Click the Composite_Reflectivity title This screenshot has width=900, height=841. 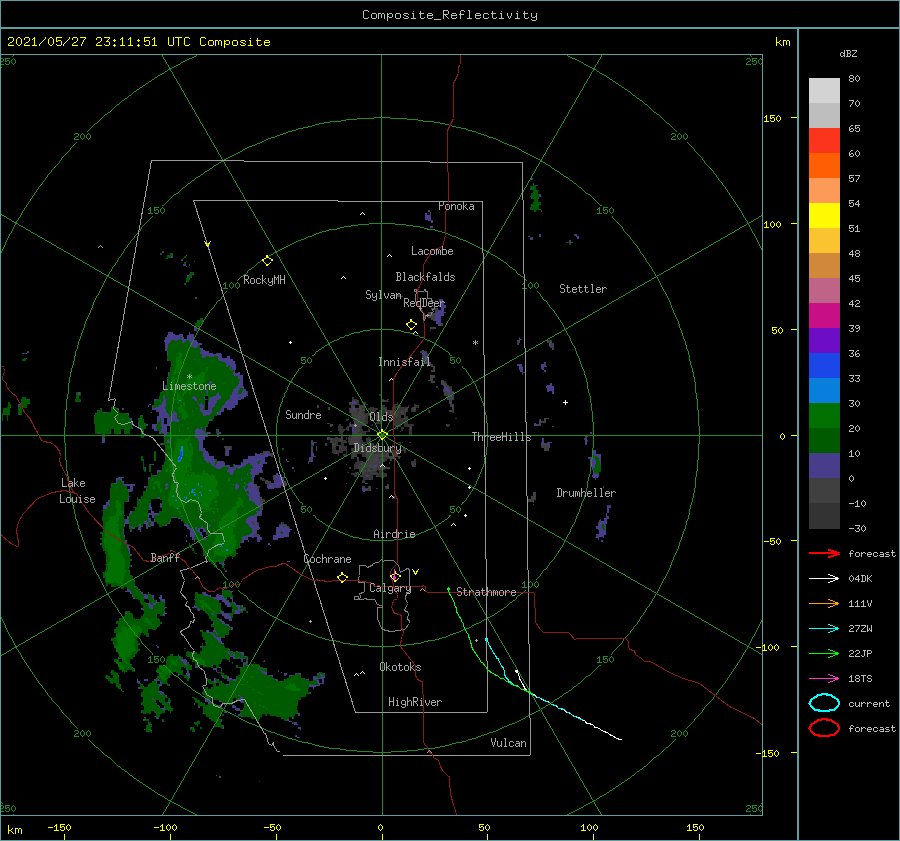tap(449, 15)
